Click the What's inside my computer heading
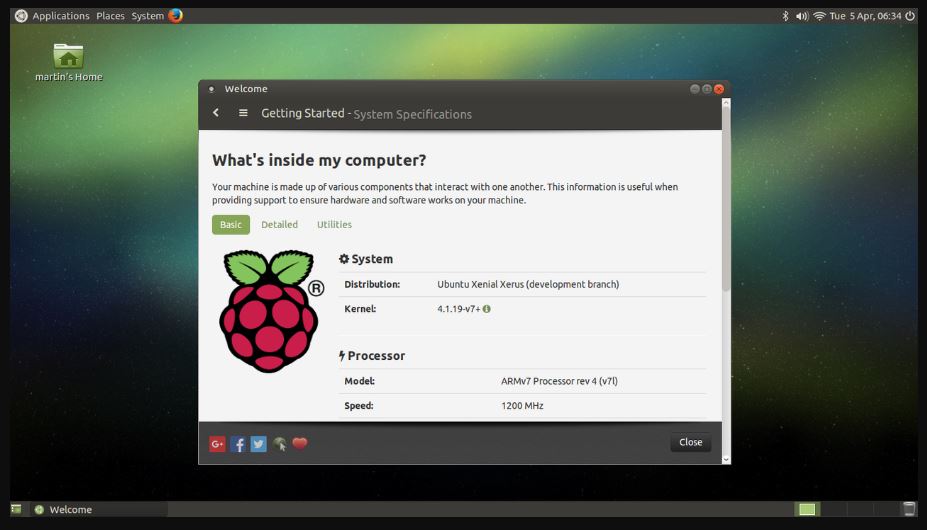Viewport: 927px width, 530px height. tap(319, 160)
